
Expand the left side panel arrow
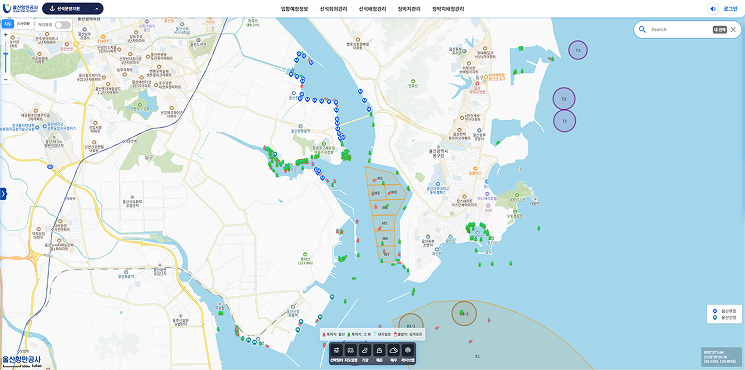tap(3, 194)
